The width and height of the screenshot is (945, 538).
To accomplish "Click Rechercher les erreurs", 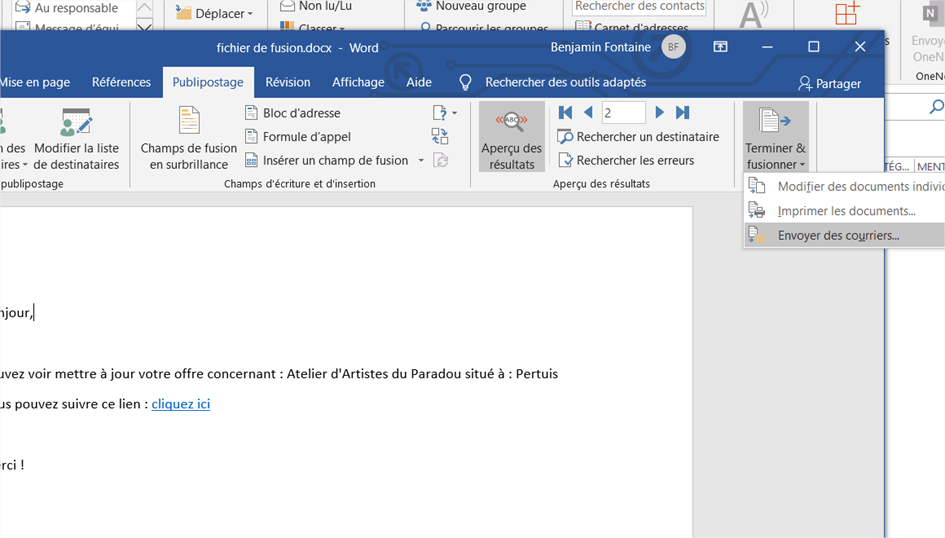I will point(626,160).
